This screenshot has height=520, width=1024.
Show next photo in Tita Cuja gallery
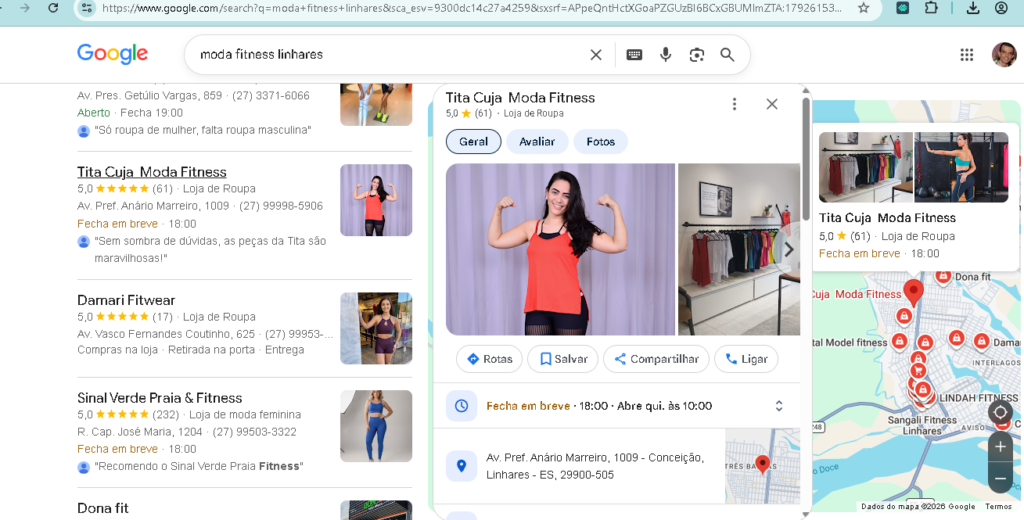[x=789, y=250]
